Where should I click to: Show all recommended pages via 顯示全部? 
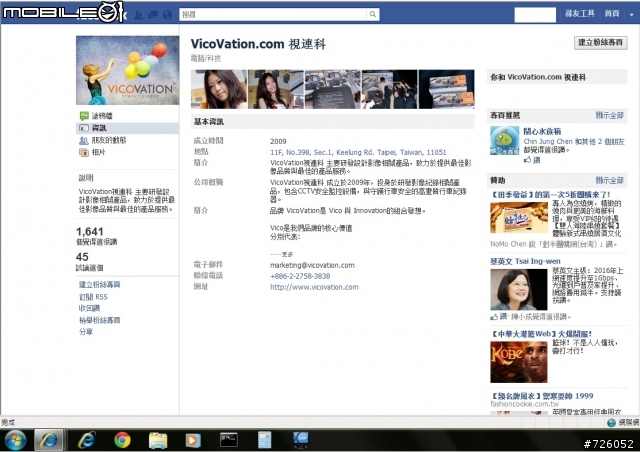pos(609,115)
